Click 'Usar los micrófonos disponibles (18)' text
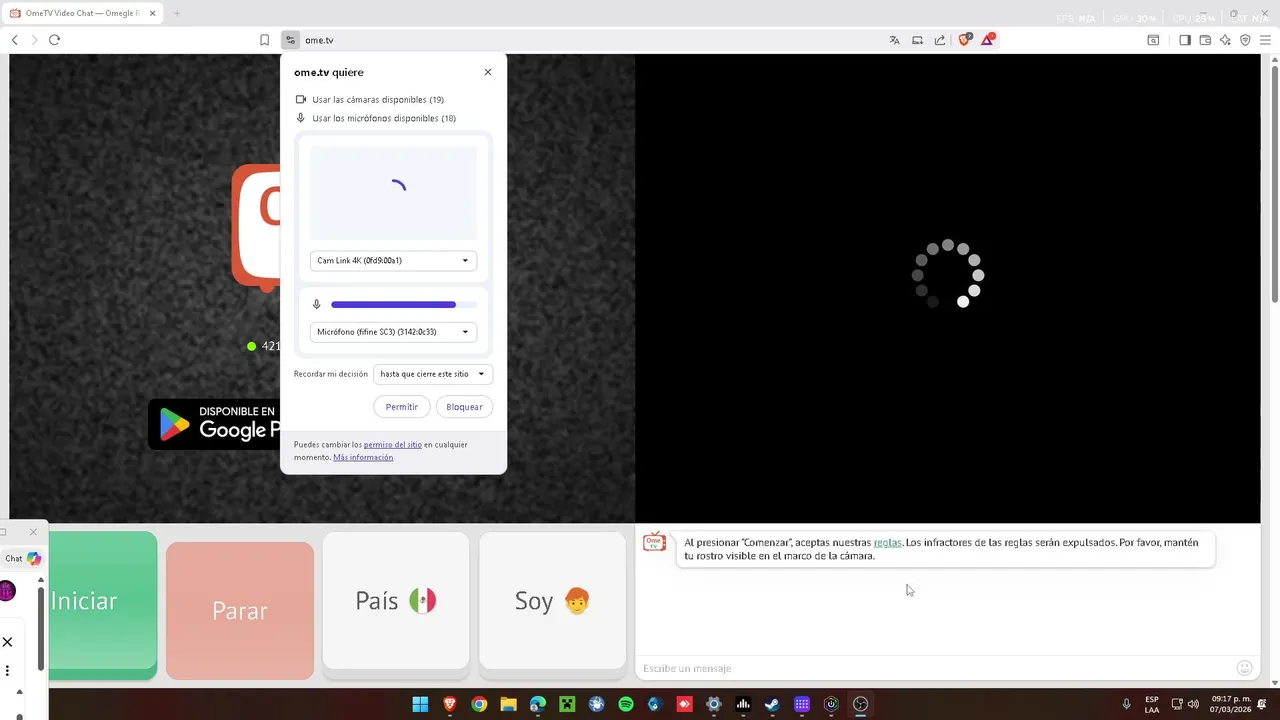 point(384,118)
